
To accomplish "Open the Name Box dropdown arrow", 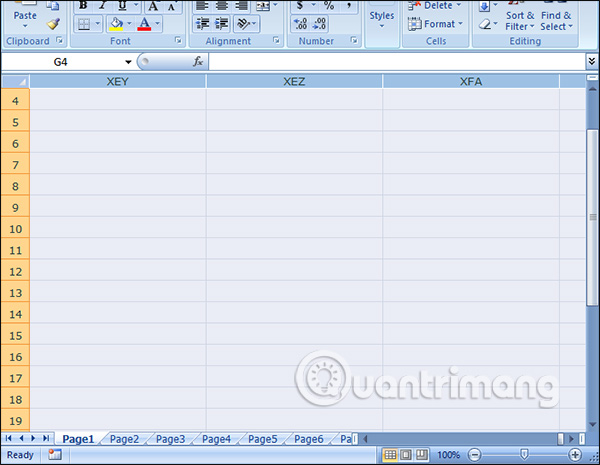I will (128, 62).
